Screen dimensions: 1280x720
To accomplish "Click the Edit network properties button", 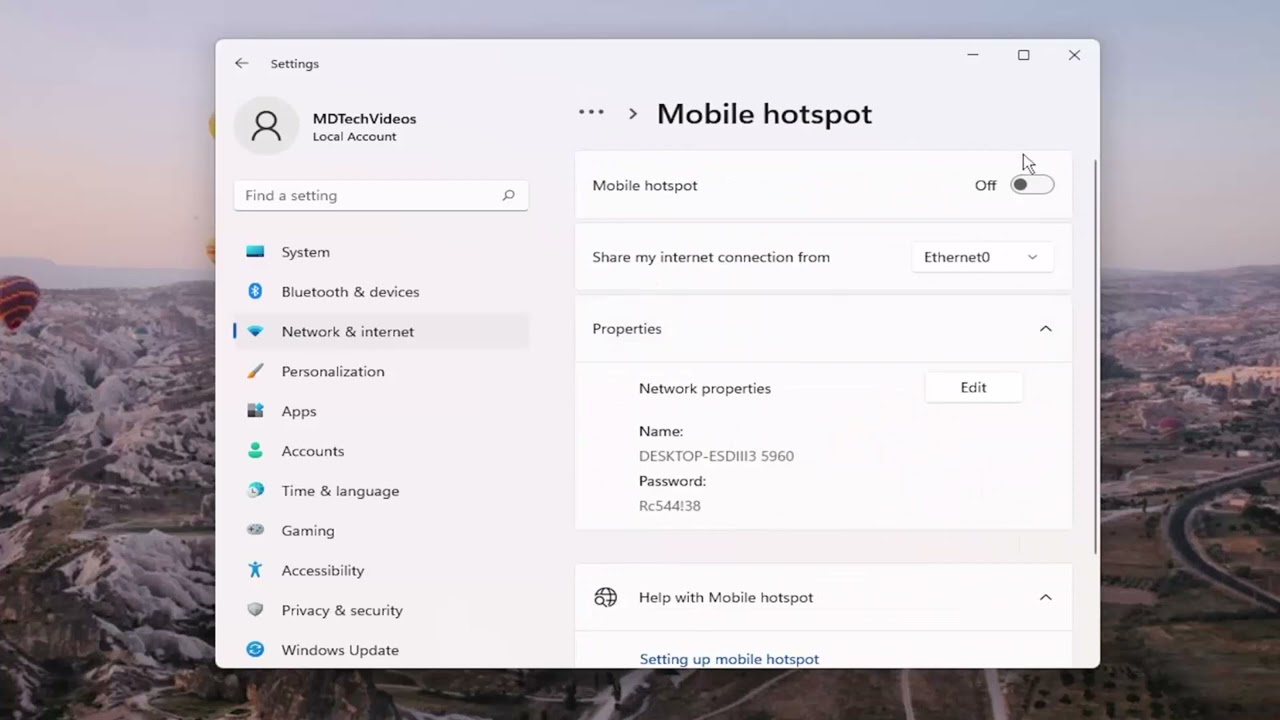I will (973, 388).
